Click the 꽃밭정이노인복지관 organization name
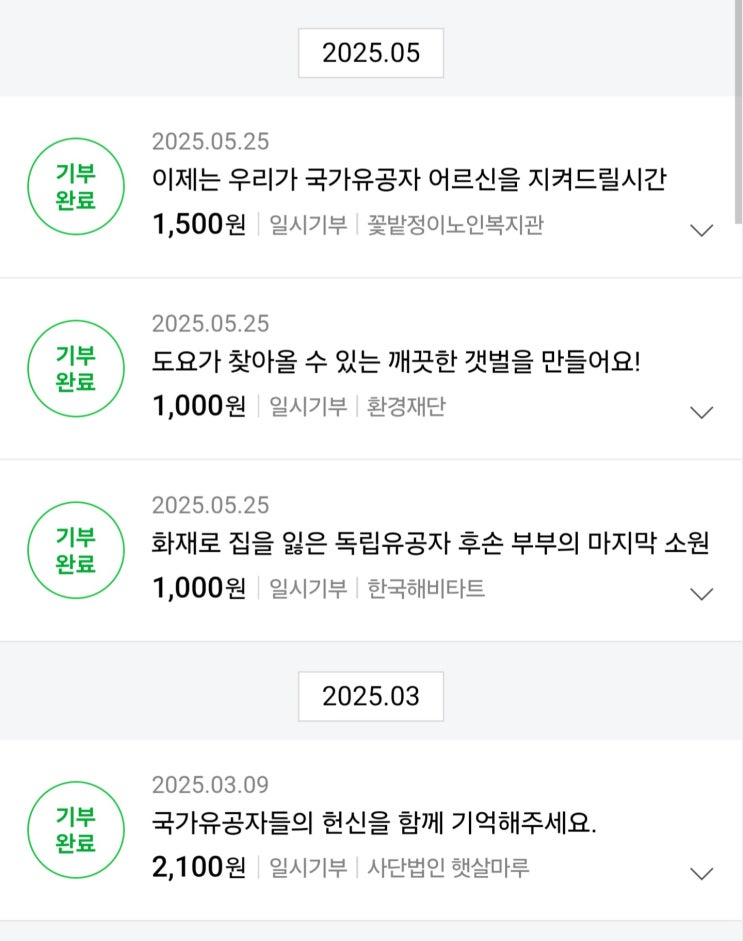Screen dimensions: 743x941 [x=455, y=225]
